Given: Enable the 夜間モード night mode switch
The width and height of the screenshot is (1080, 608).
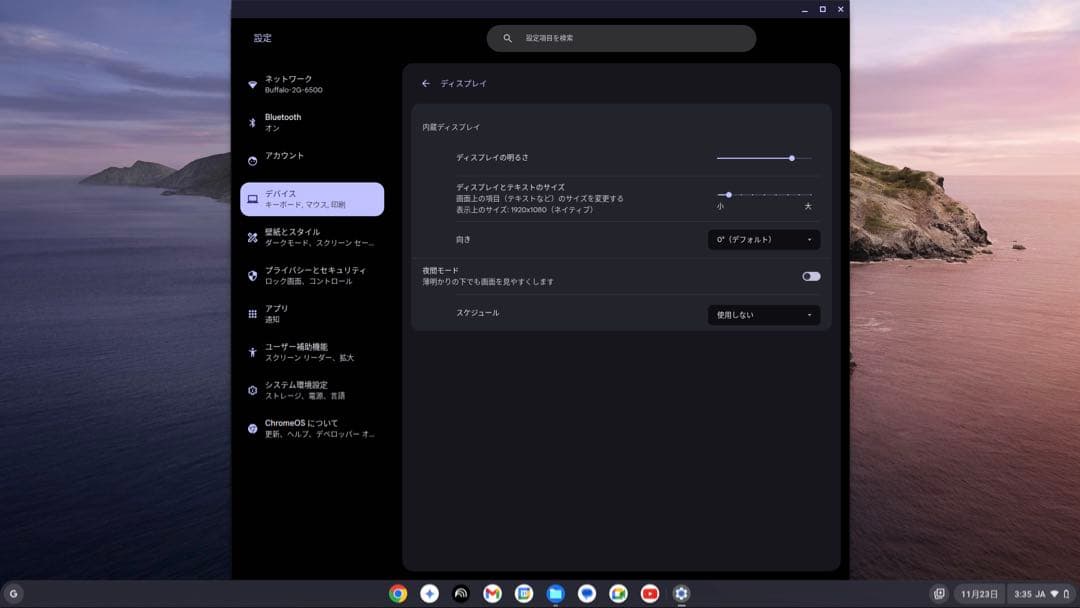Looking at the screenshot, I should (811, 275).
